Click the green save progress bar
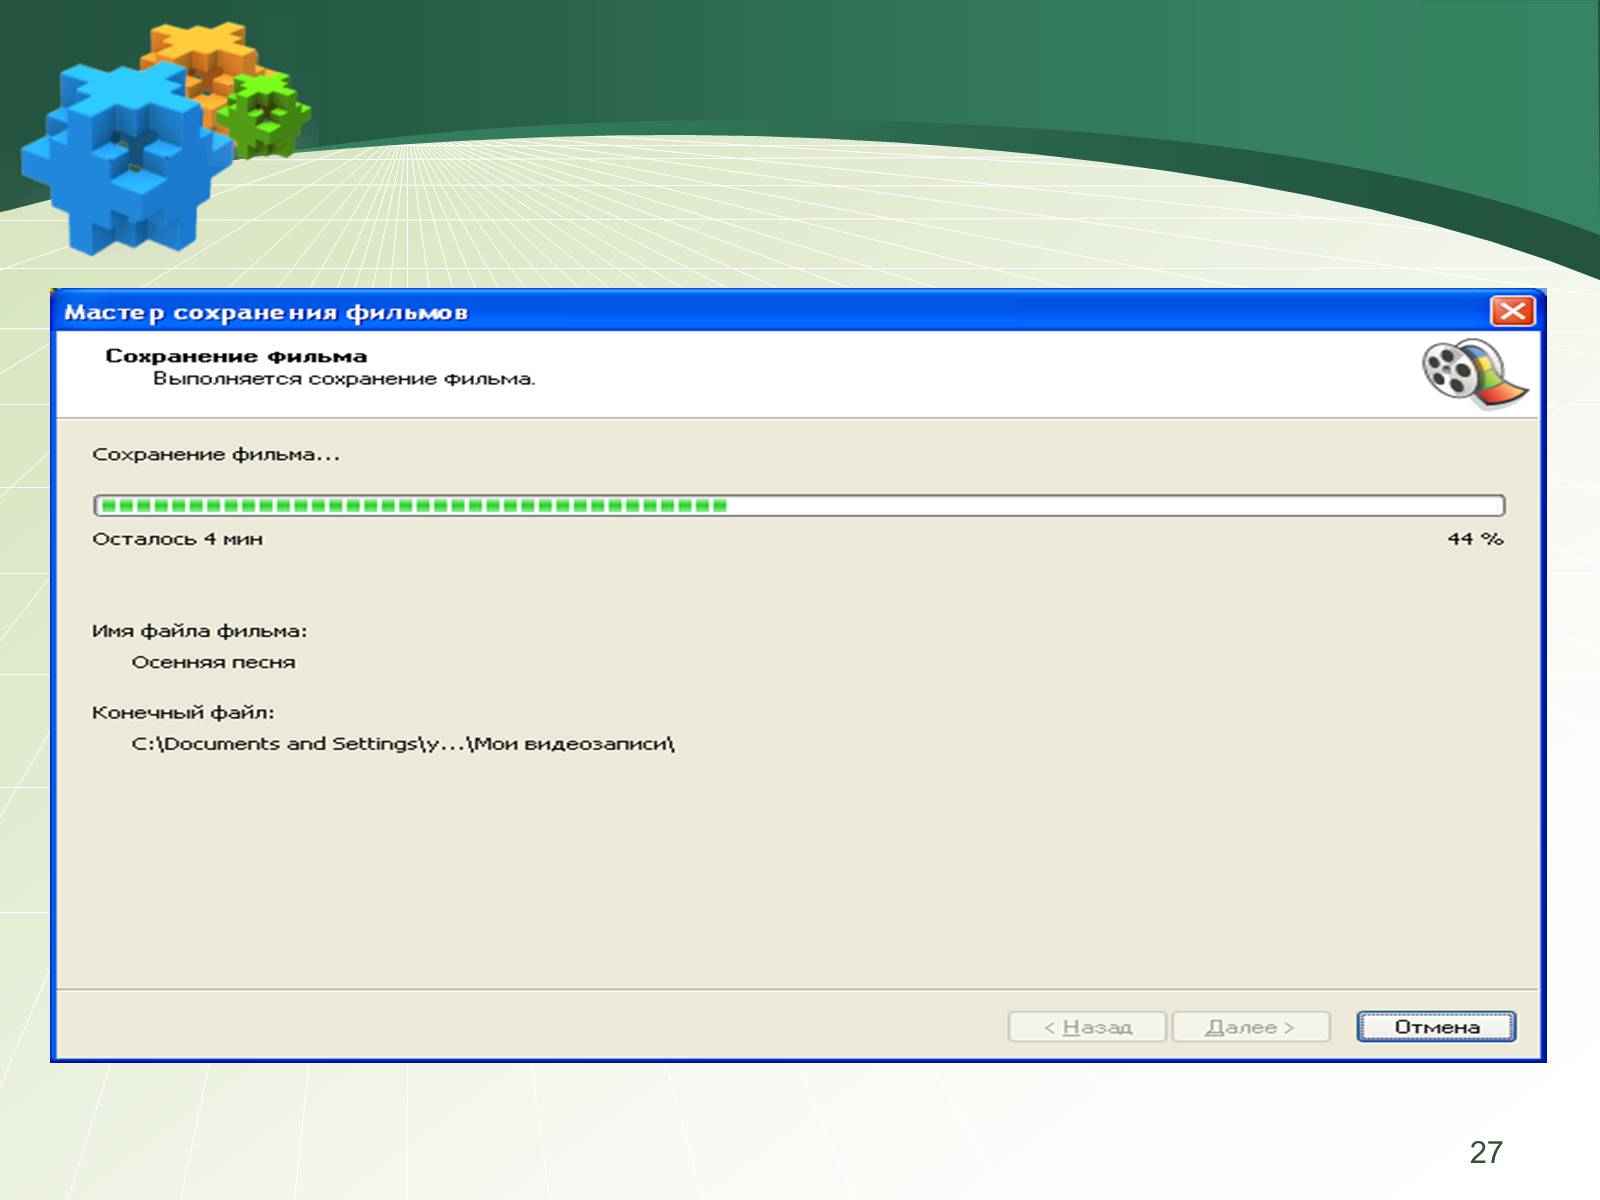 [799, 505]
